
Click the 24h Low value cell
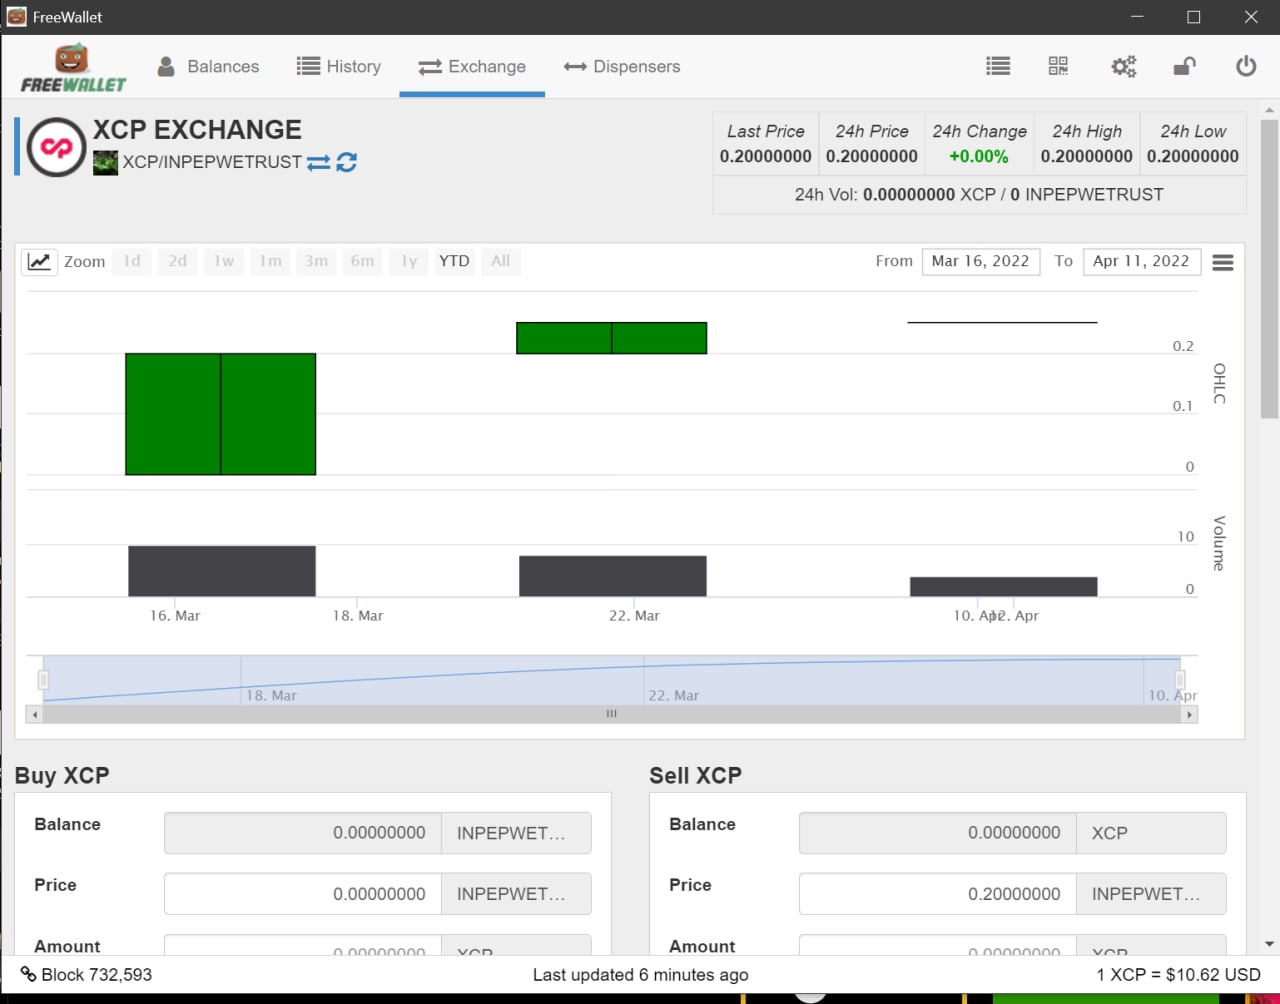point(1193,156)
